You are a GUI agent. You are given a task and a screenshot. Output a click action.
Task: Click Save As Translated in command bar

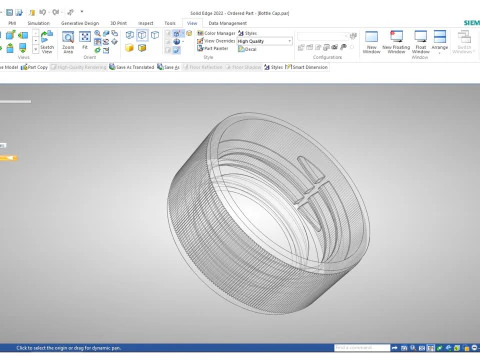click(x=132, y=67)
